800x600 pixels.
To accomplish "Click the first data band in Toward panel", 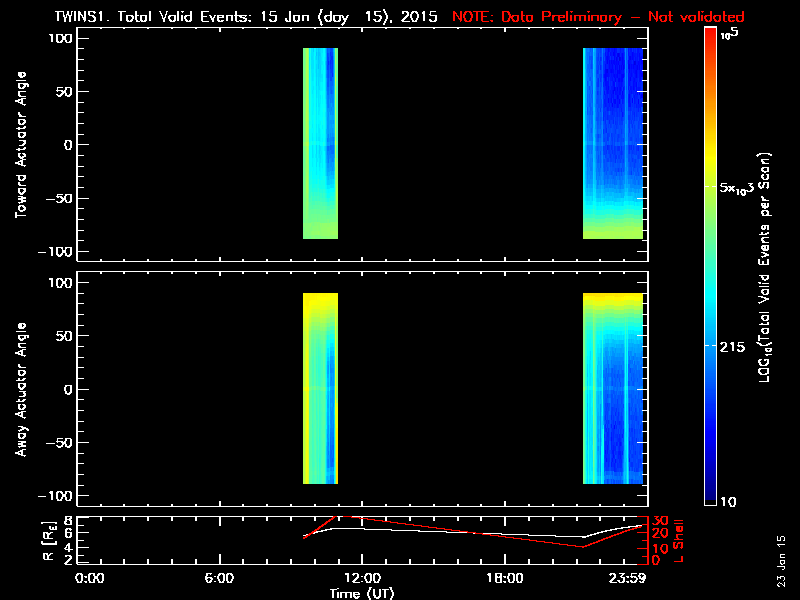I will click(x=321, y=143).
